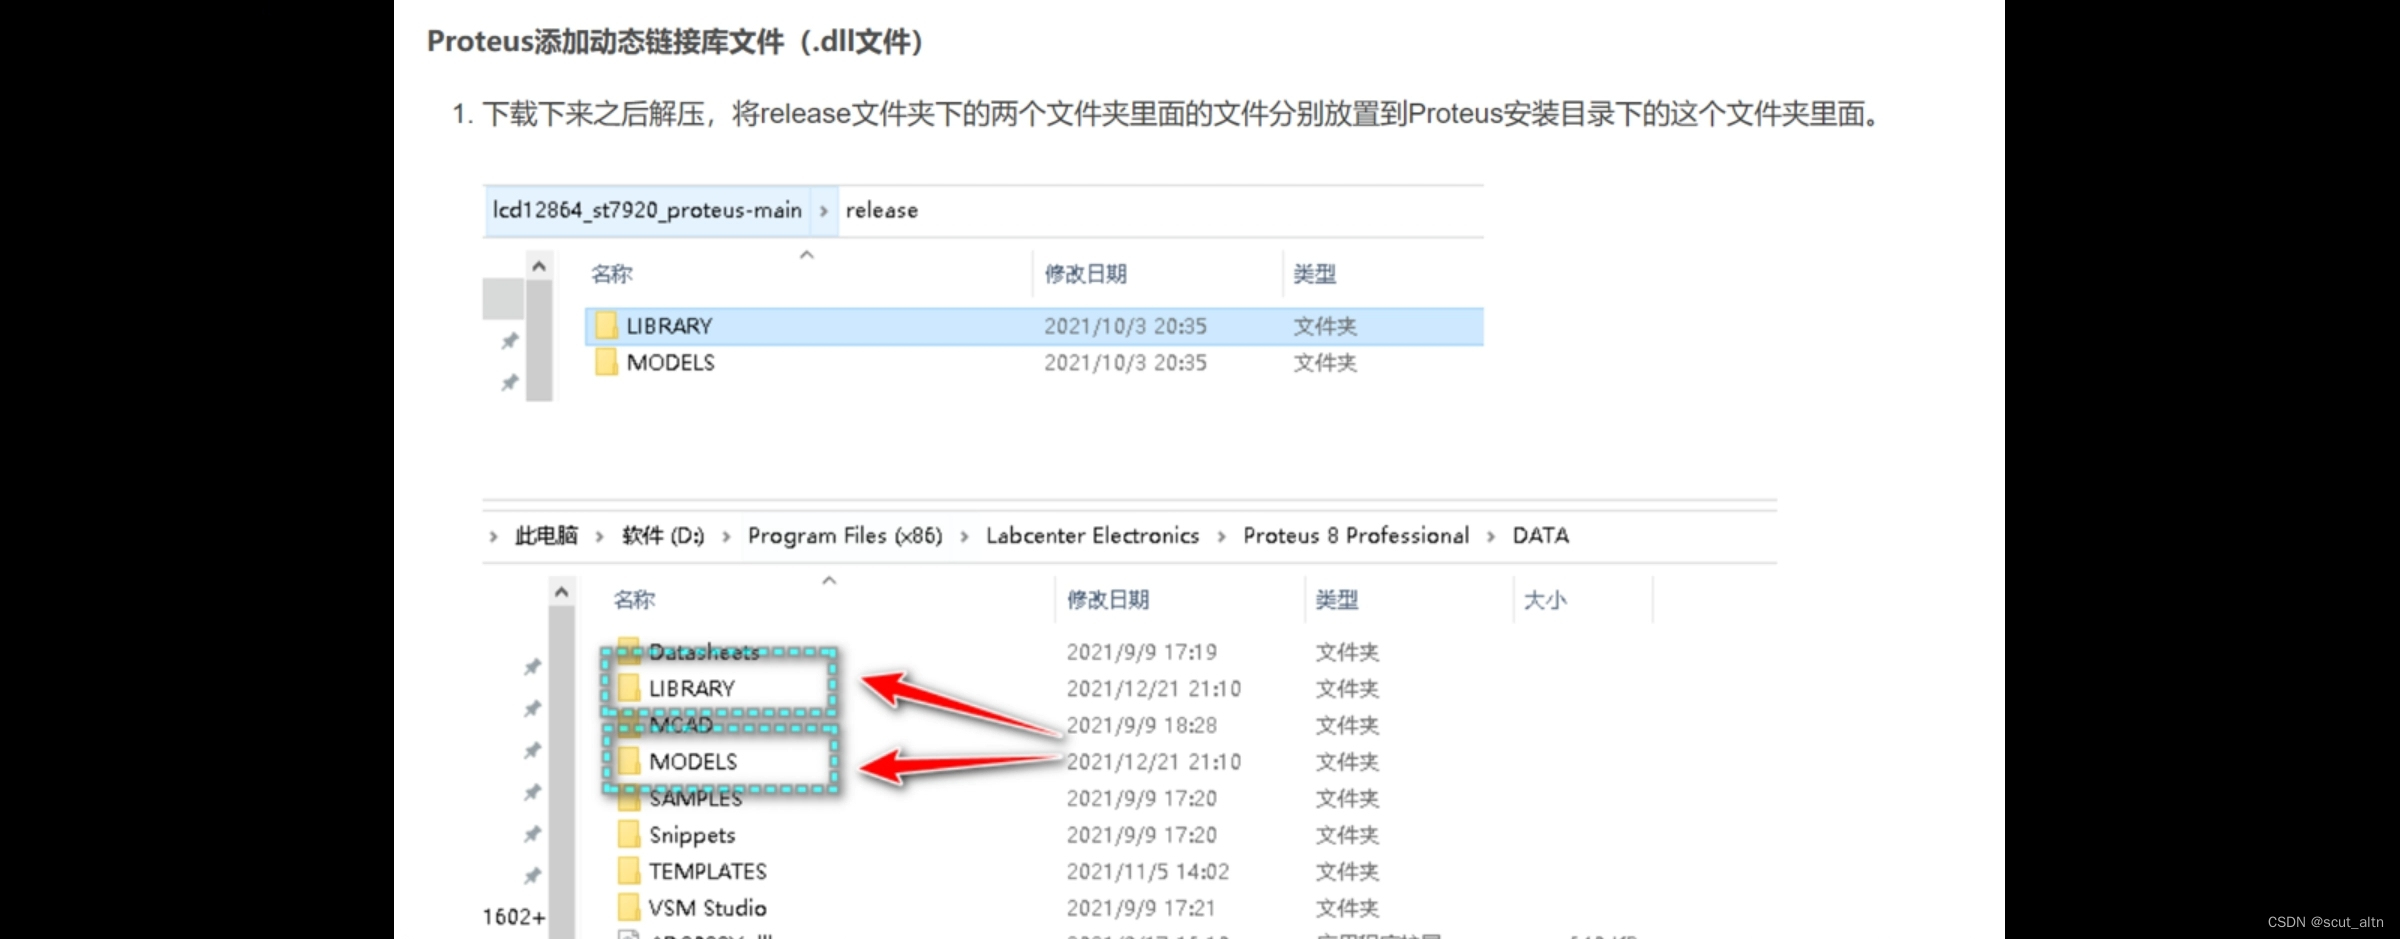Expand the chevron after lcd12864_st7920_proteus-main
The image size is (2400, 939).
[x=823, y=211]
